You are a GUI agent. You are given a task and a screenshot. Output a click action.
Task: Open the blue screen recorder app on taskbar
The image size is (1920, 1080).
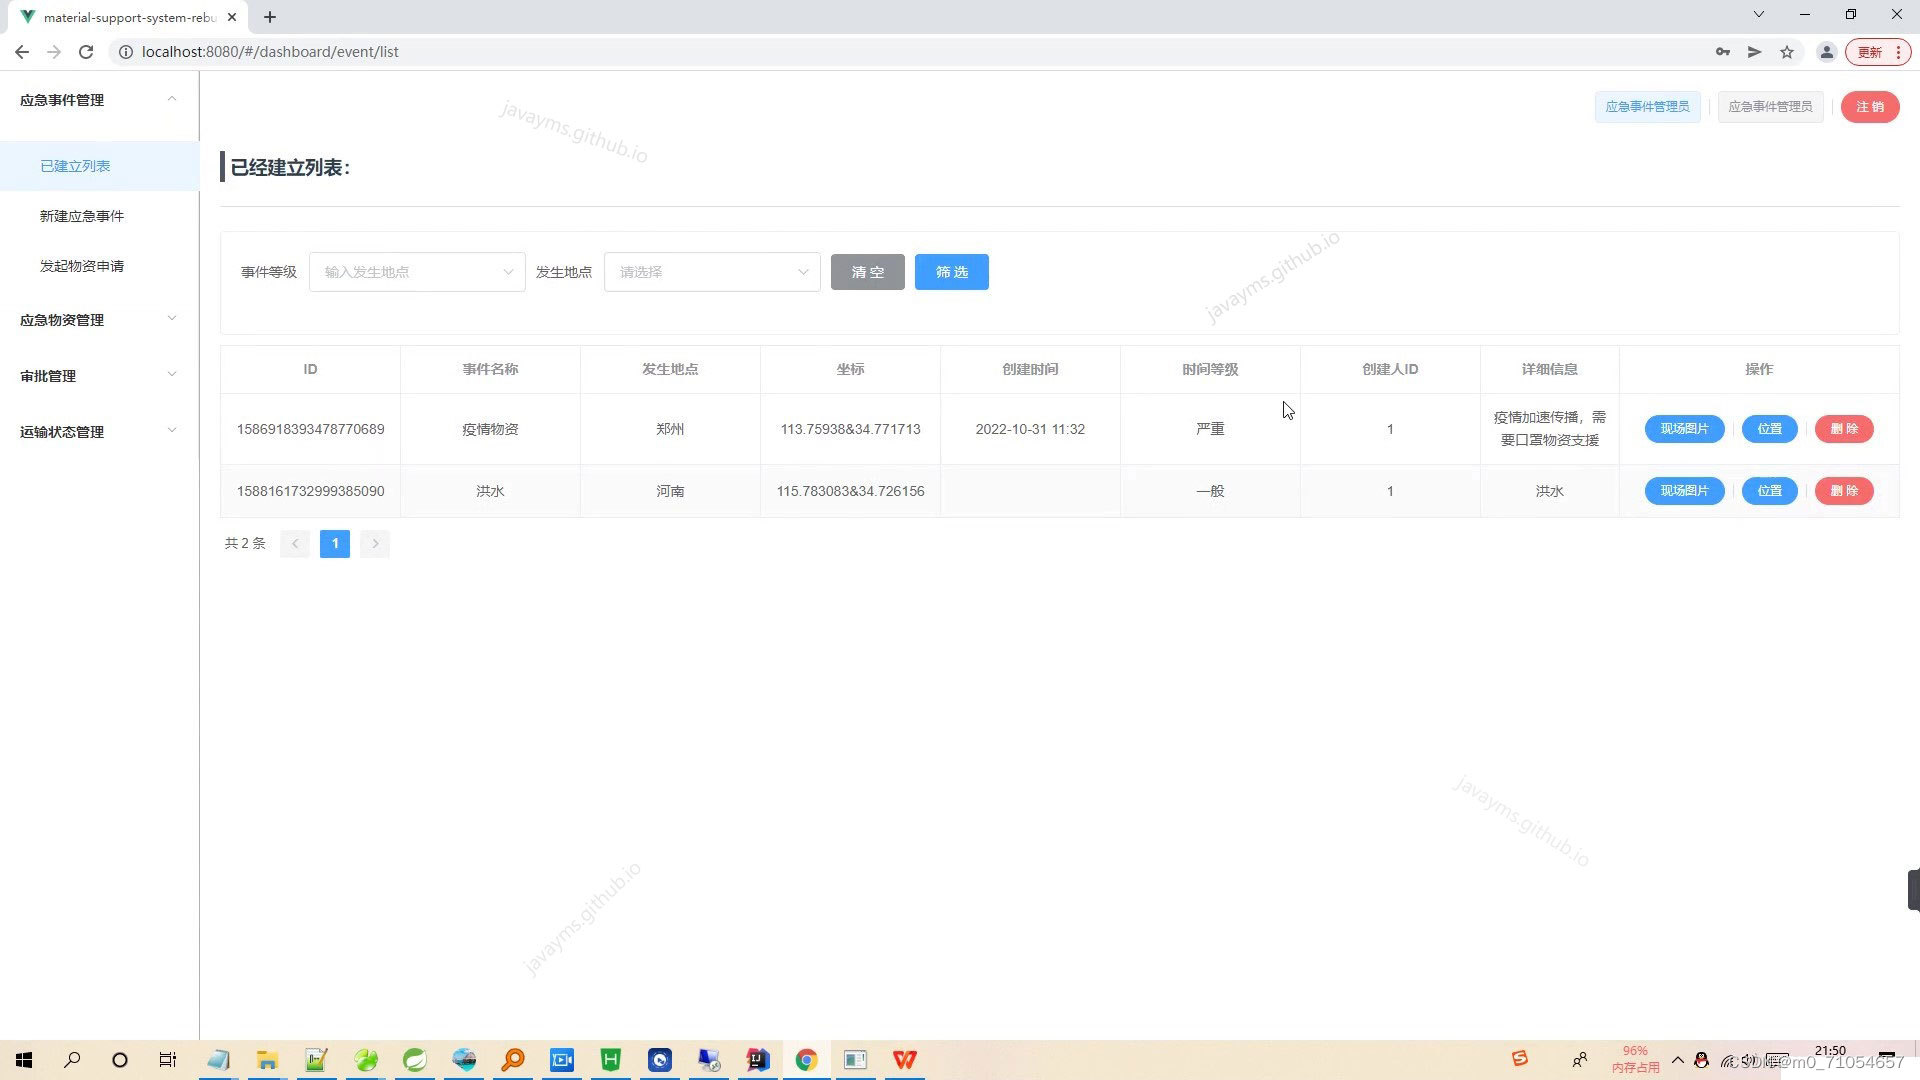point(562,1060)
